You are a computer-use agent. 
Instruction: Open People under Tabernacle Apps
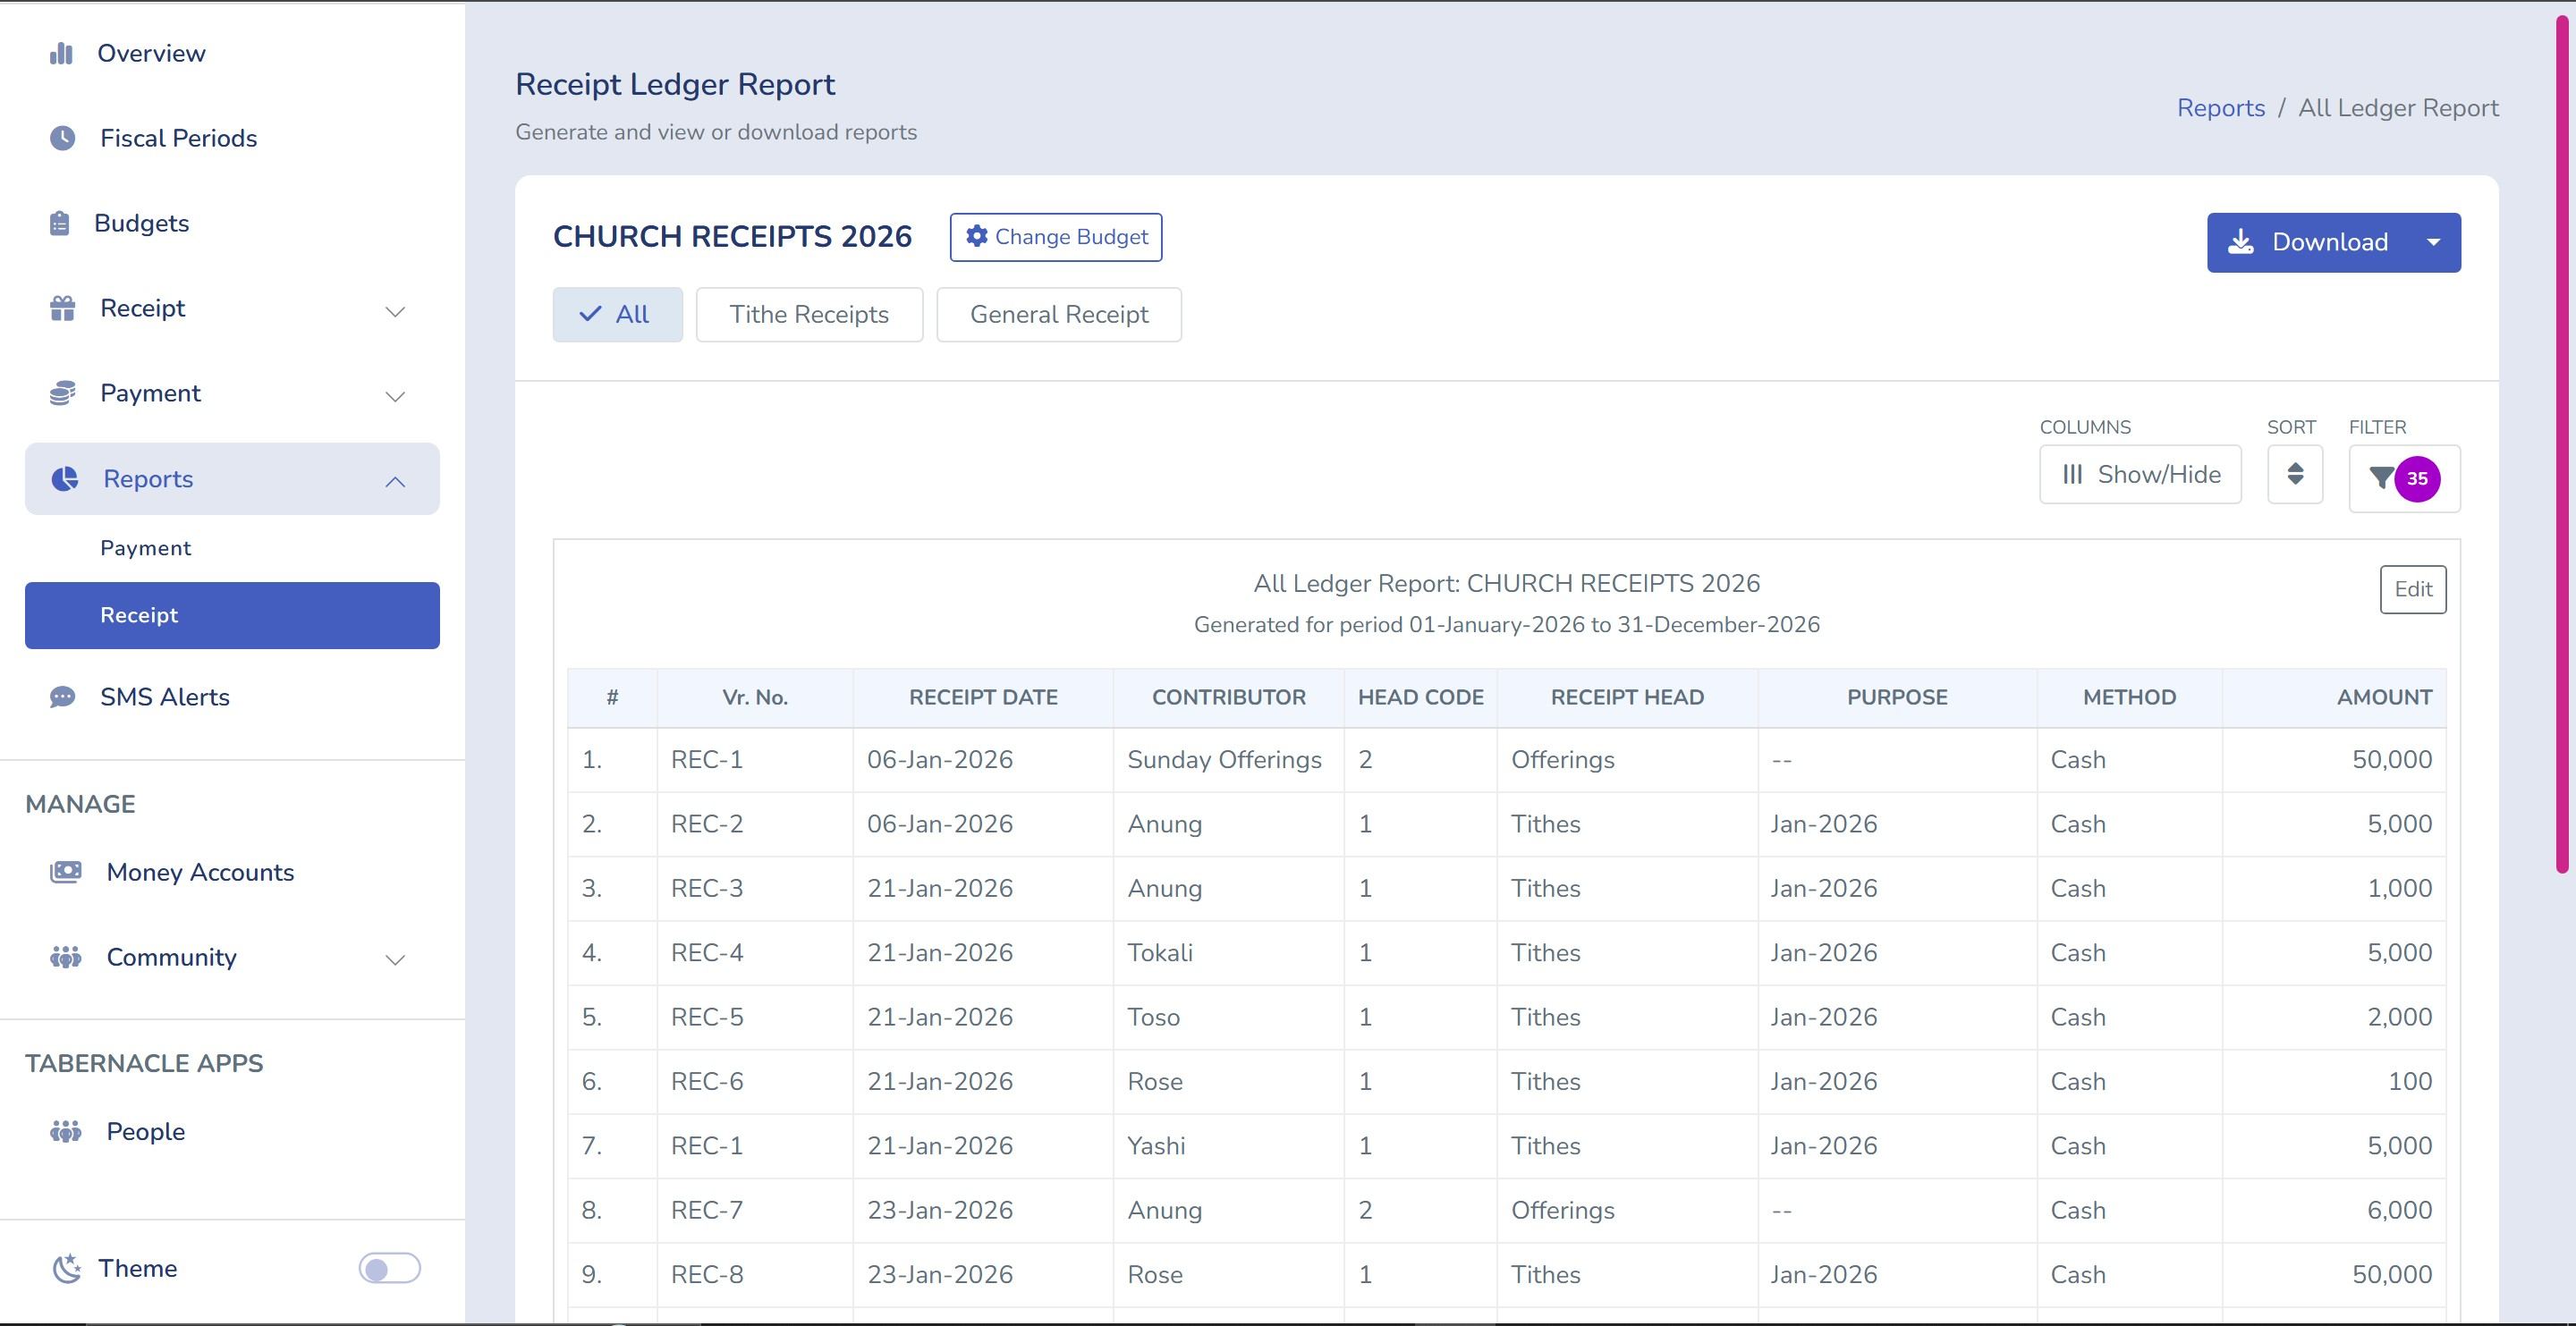click(x=145, y=1131)
